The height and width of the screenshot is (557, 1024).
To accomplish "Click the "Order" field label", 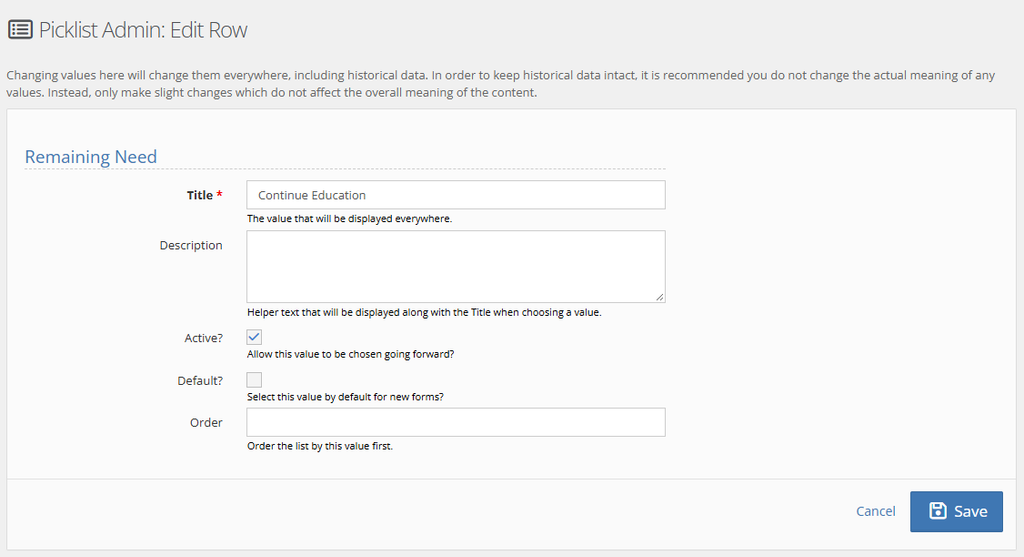I will tap(206, 422).
